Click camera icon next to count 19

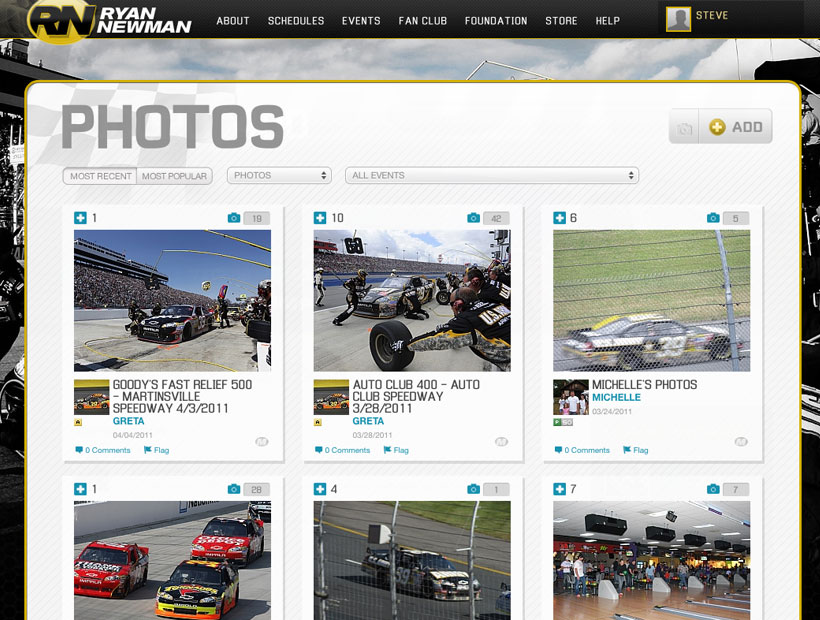tap(234, 218)
